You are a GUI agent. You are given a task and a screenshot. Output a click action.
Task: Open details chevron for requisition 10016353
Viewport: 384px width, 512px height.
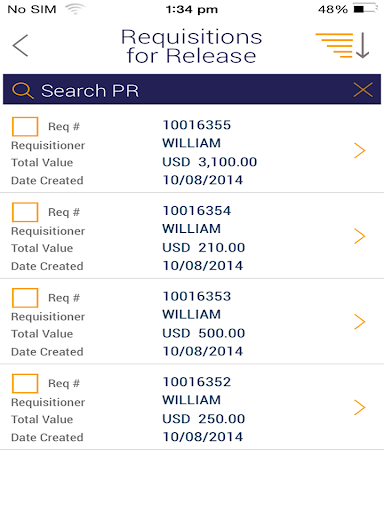pyautogui.click(x=360, y=322)
